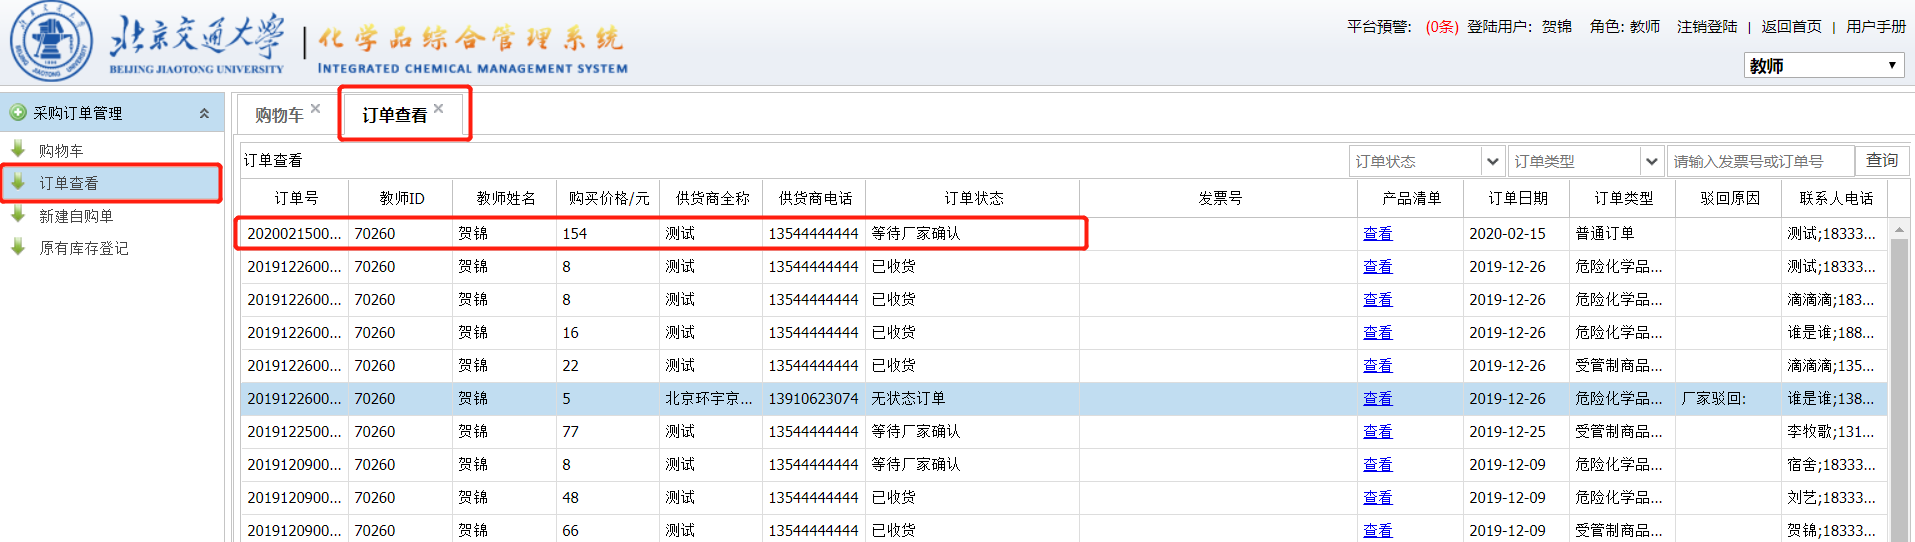
Task: Close the 订单查看 tab
Action: click(438, 109)
